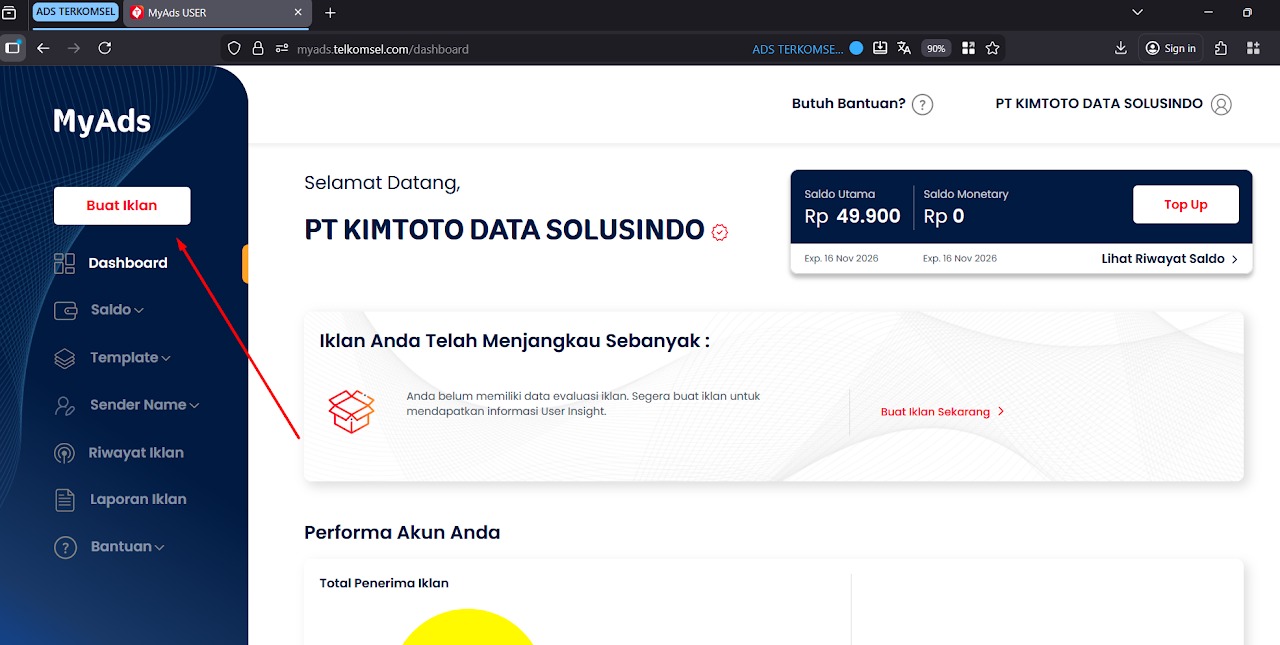Select the Dashboard icon in sidebar
Image resolution: width=1280 pixels, height=645 pixels.
[65, 262]
